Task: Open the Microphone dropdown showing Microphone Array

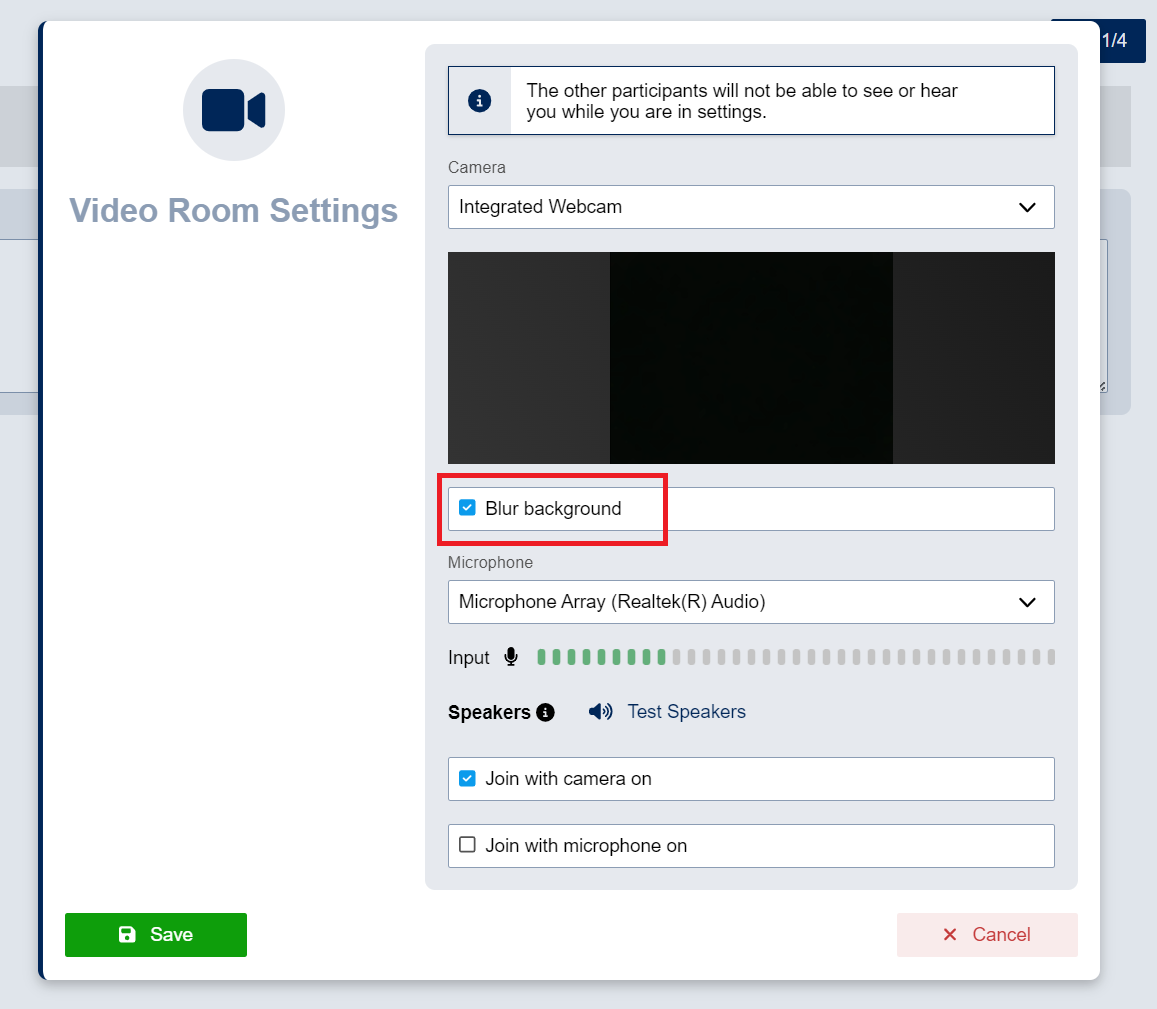Action: coord(751,602)
